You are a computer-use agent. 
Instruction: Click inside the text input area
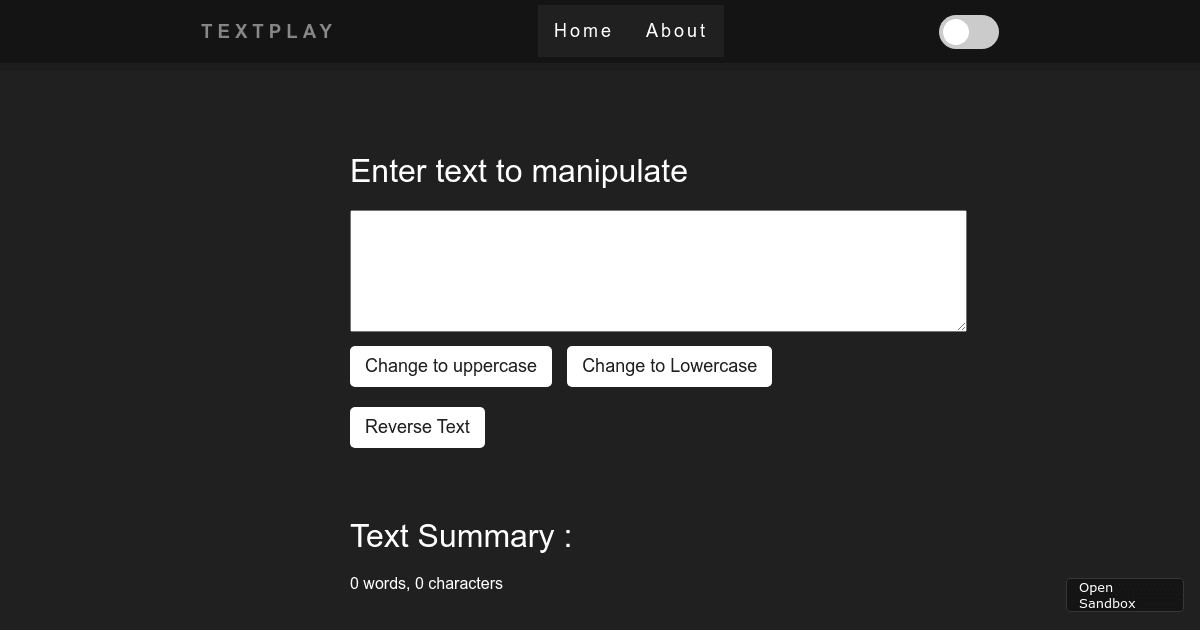(x=658, y=270)
